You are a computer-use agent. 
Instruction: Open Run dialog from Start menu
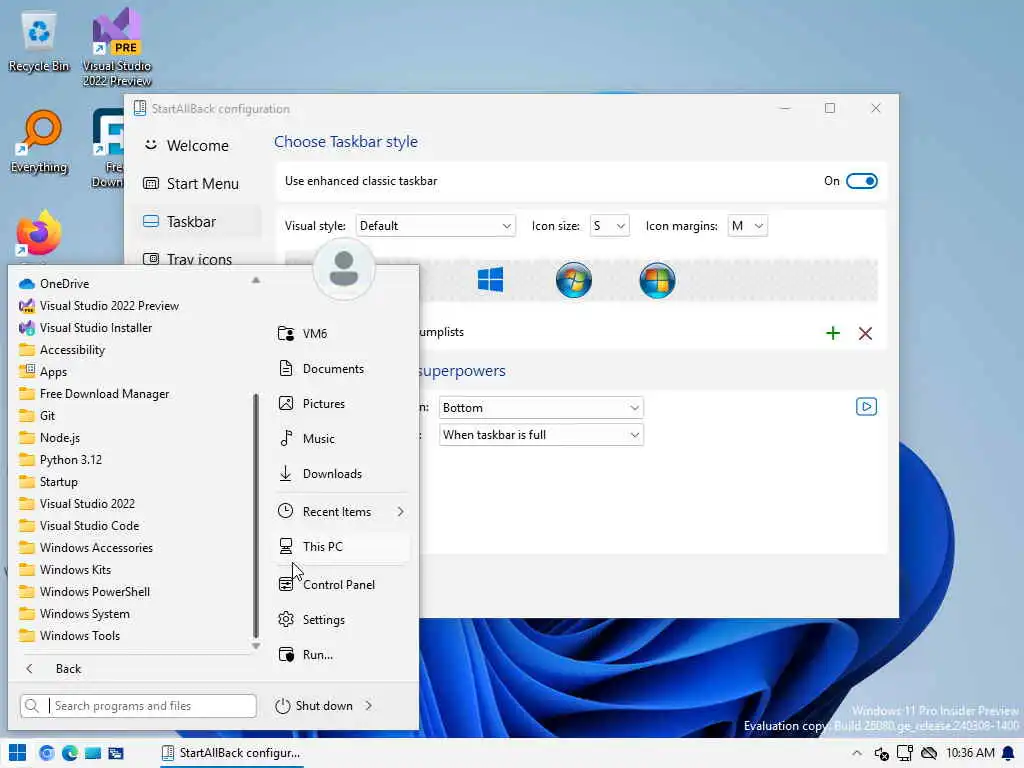(x=343, y=654)
